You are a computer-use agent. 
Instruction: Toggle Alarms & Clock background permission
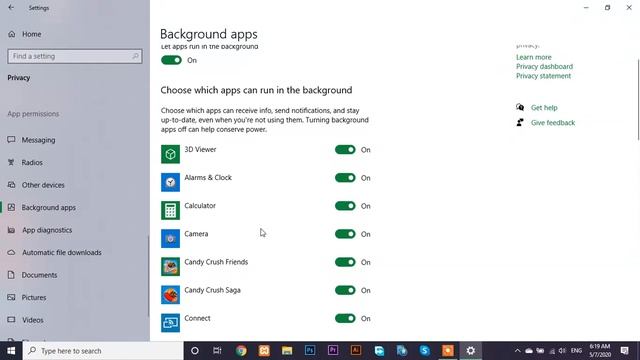pyautogui.click(x=345, y=178)
